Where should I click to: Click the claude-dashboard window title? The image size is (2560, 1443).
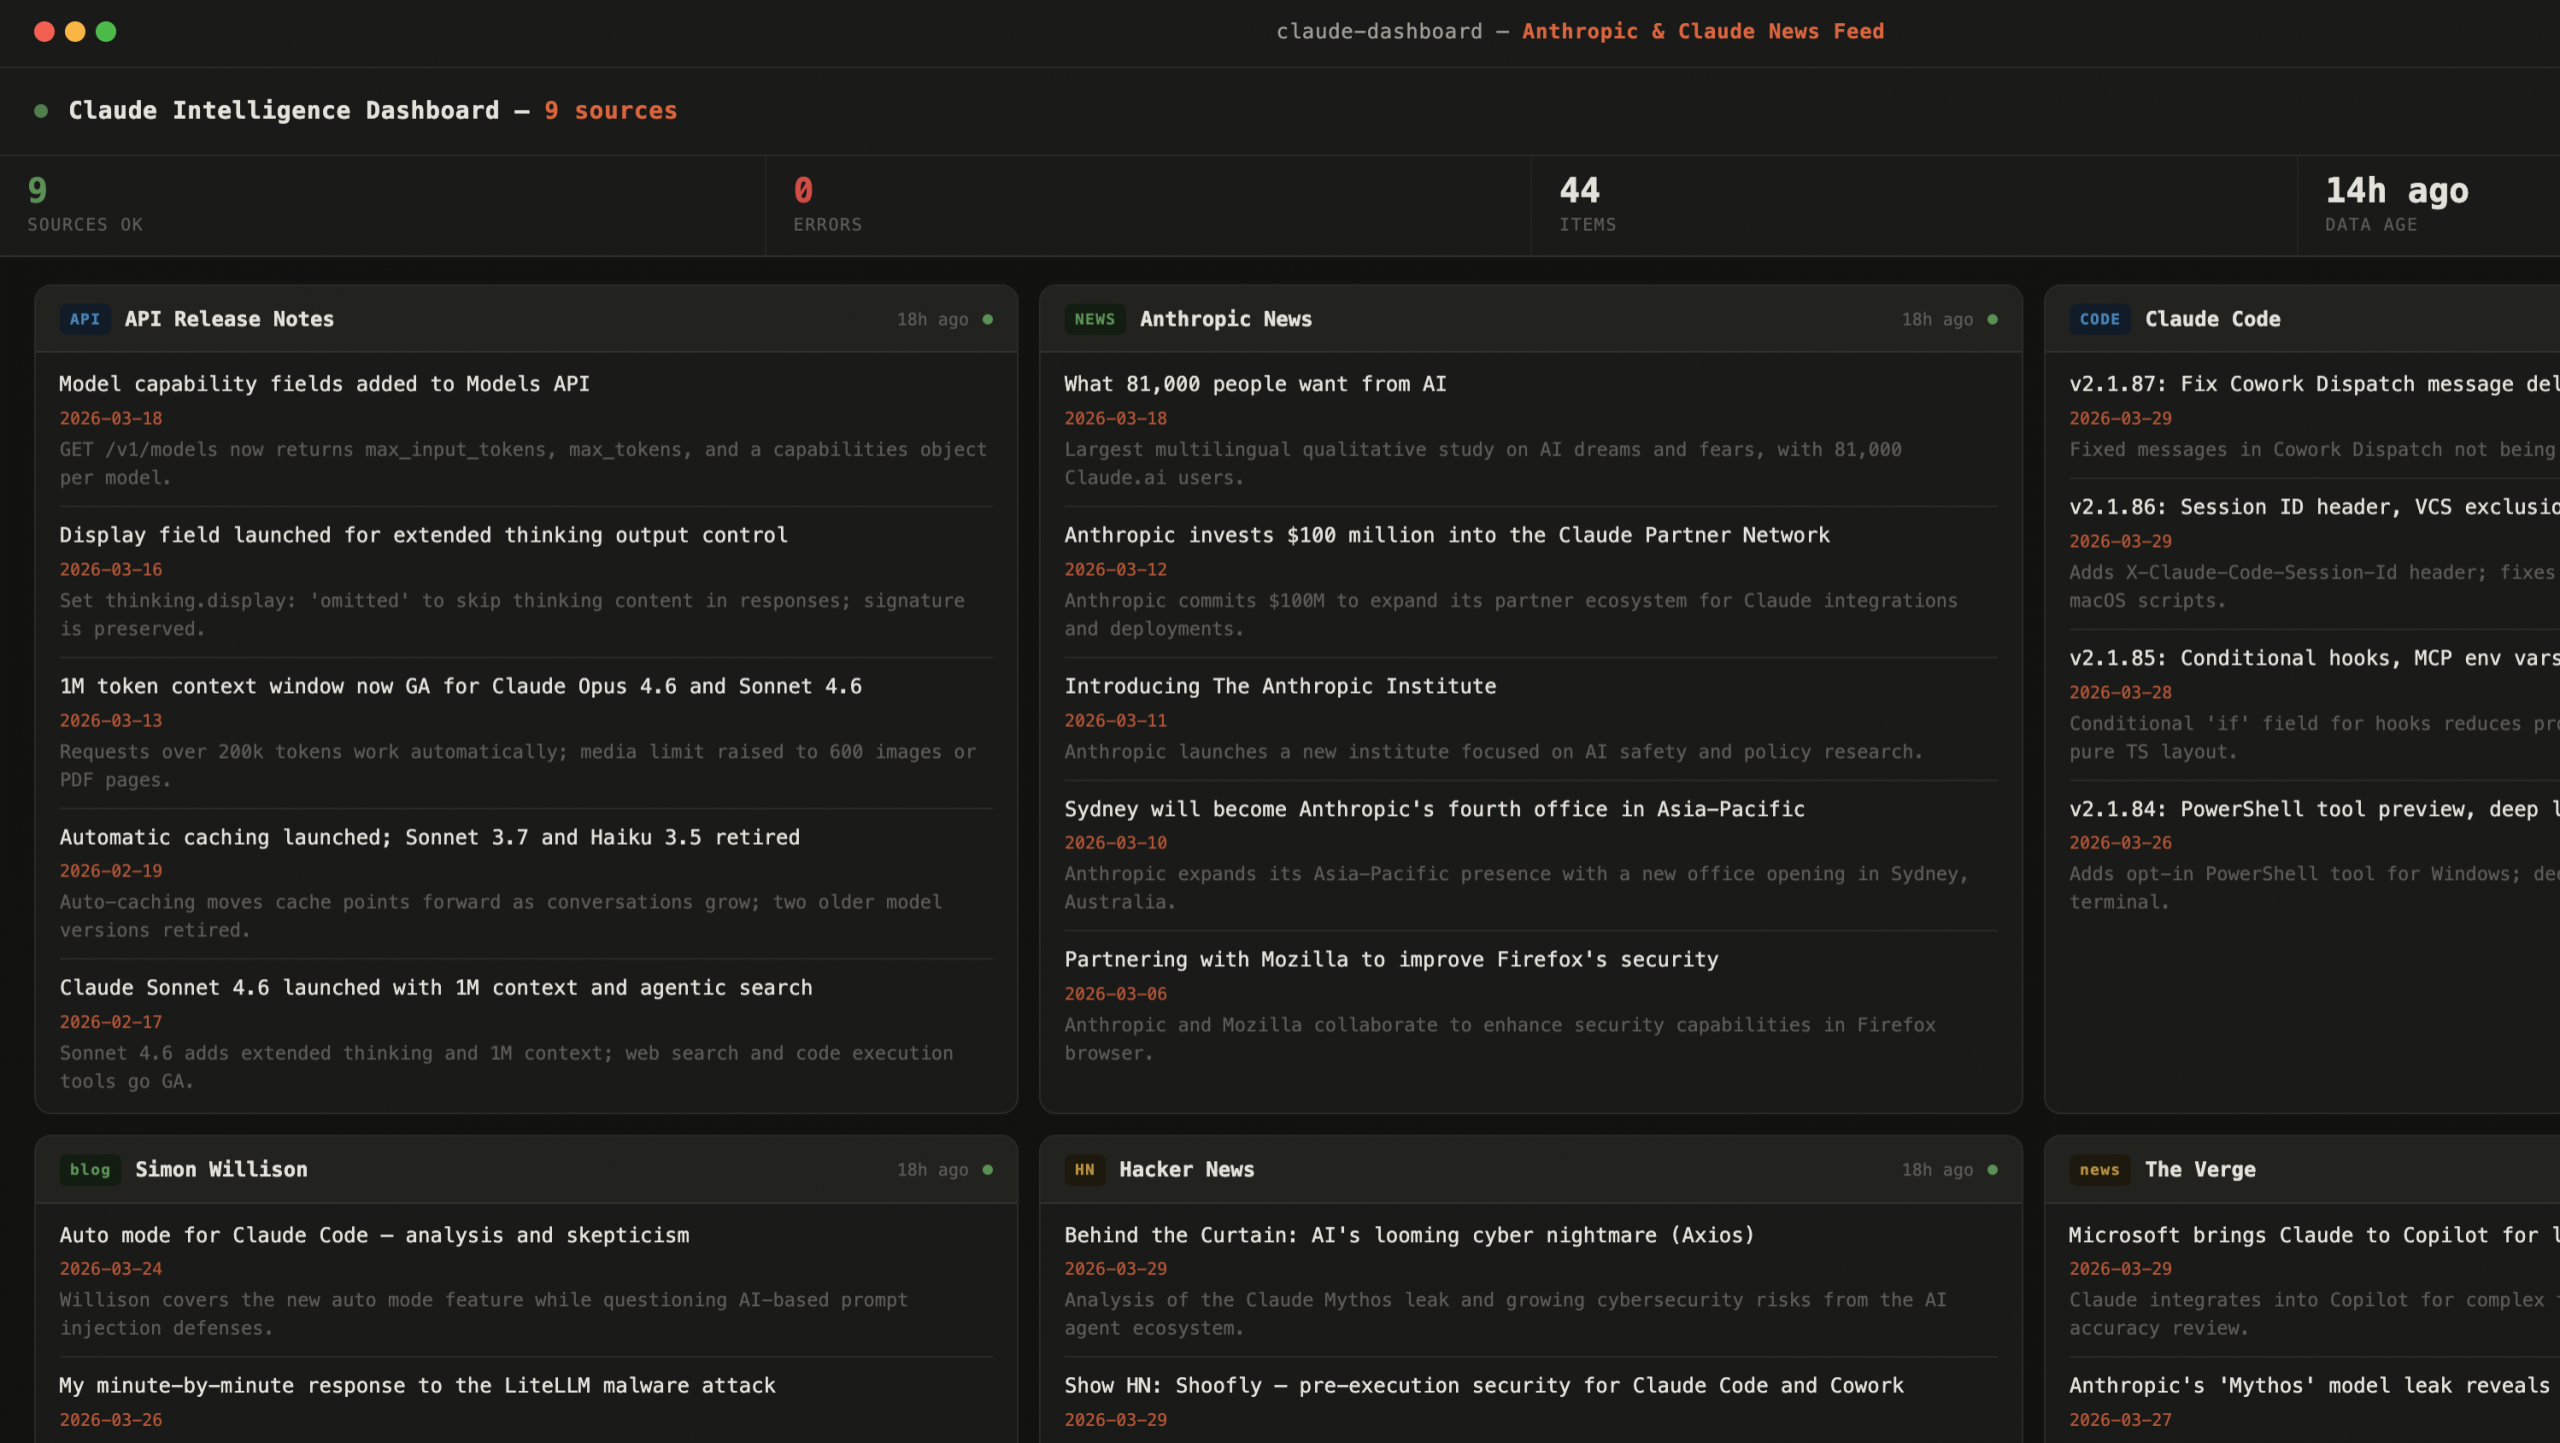(x=1380, y=31)
